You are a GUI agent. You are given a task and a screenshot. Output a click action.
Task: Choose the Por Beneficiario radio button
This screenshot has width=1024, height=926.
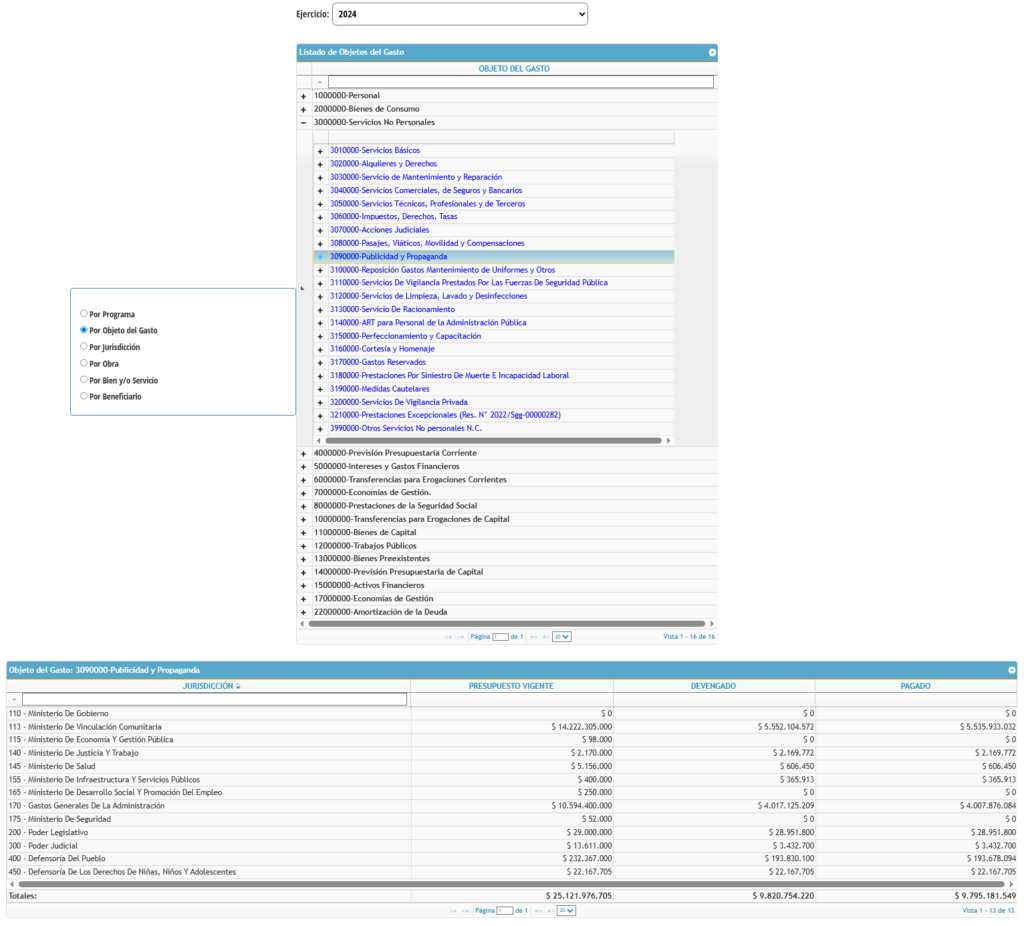click(84, 397)
